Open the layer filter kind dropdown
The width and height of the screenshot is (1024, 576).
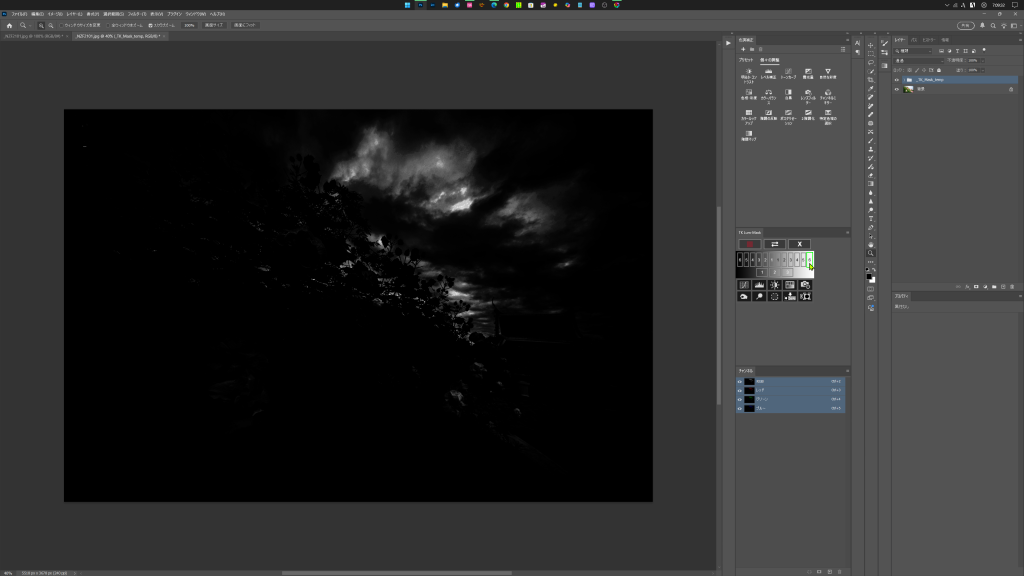point(914,51)
